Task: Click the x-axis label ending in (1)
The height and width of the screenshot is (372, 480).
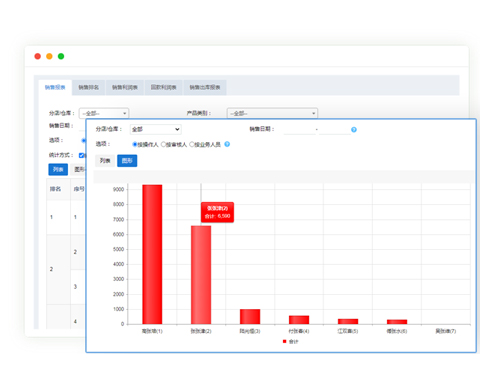Action: (152, 331)
